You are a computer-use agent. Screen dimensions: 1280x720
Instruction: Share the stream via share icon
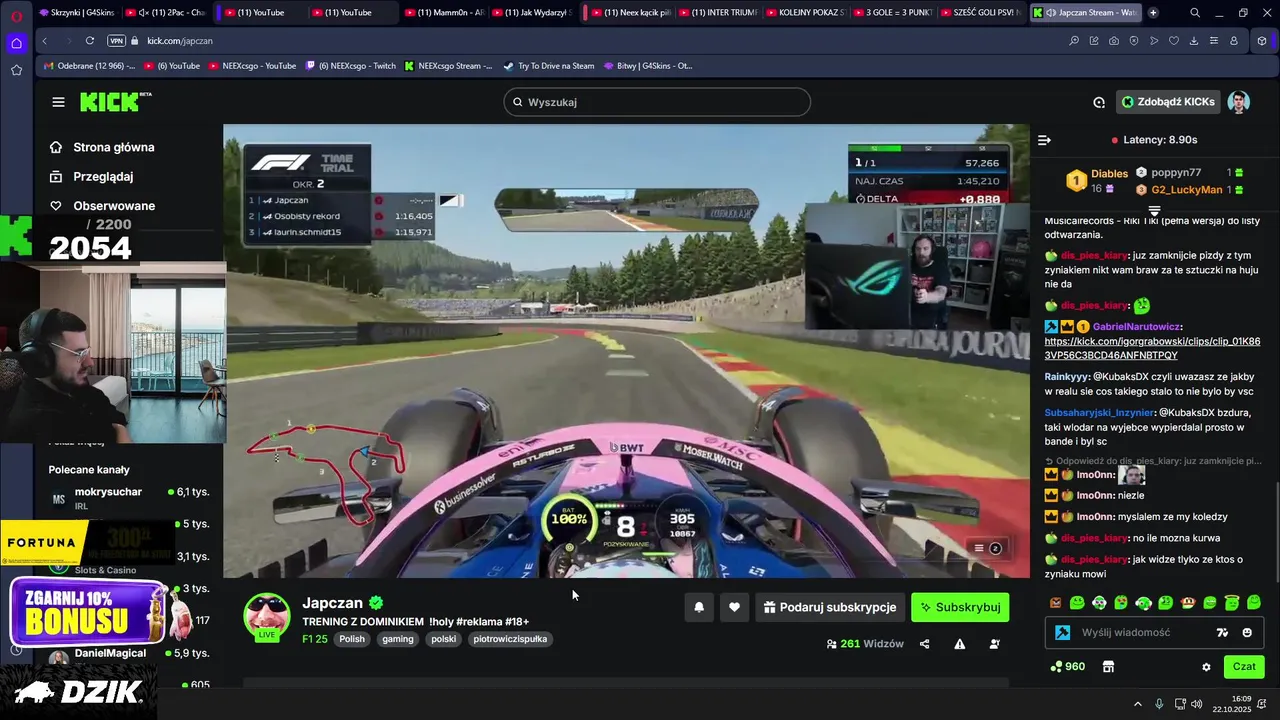coord(924,644)
